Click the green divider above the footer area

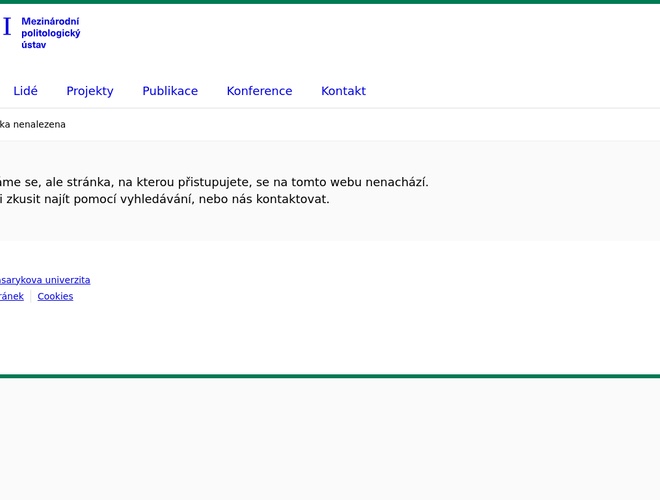pos(330,376)
